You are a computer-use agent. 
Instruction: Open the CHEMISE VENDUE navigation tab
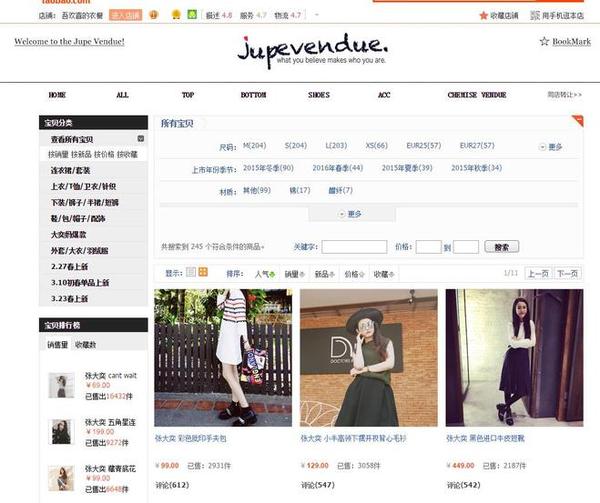477,95
